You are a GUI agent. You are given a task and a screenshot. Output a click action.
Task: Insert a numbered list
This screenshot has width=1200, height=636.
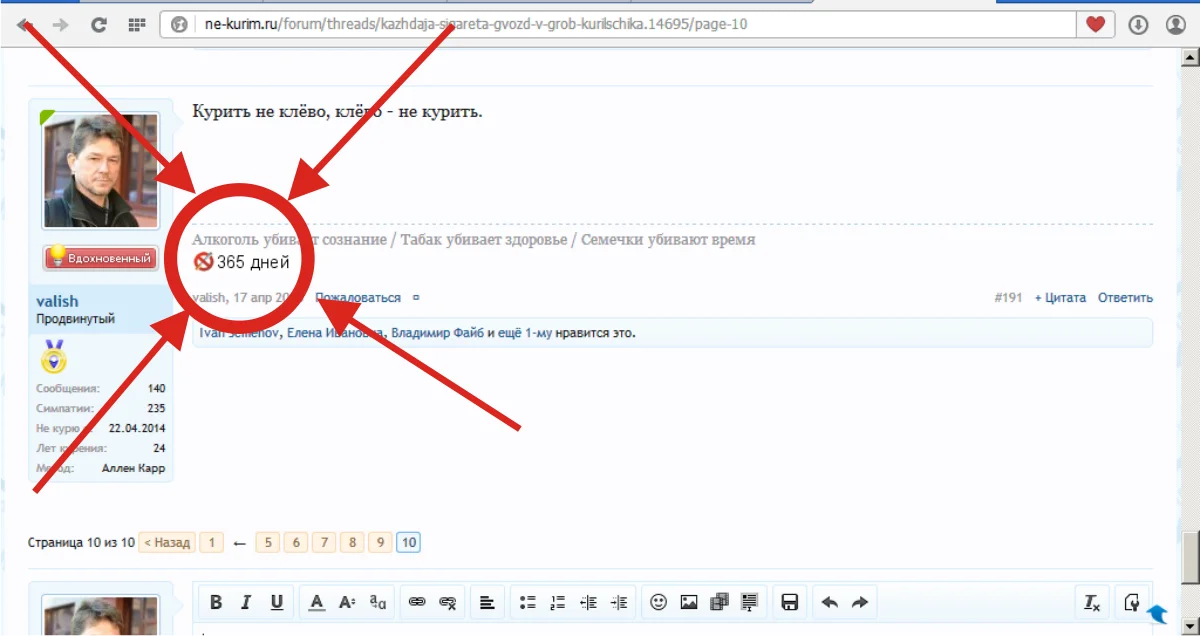tap(558, 602)
